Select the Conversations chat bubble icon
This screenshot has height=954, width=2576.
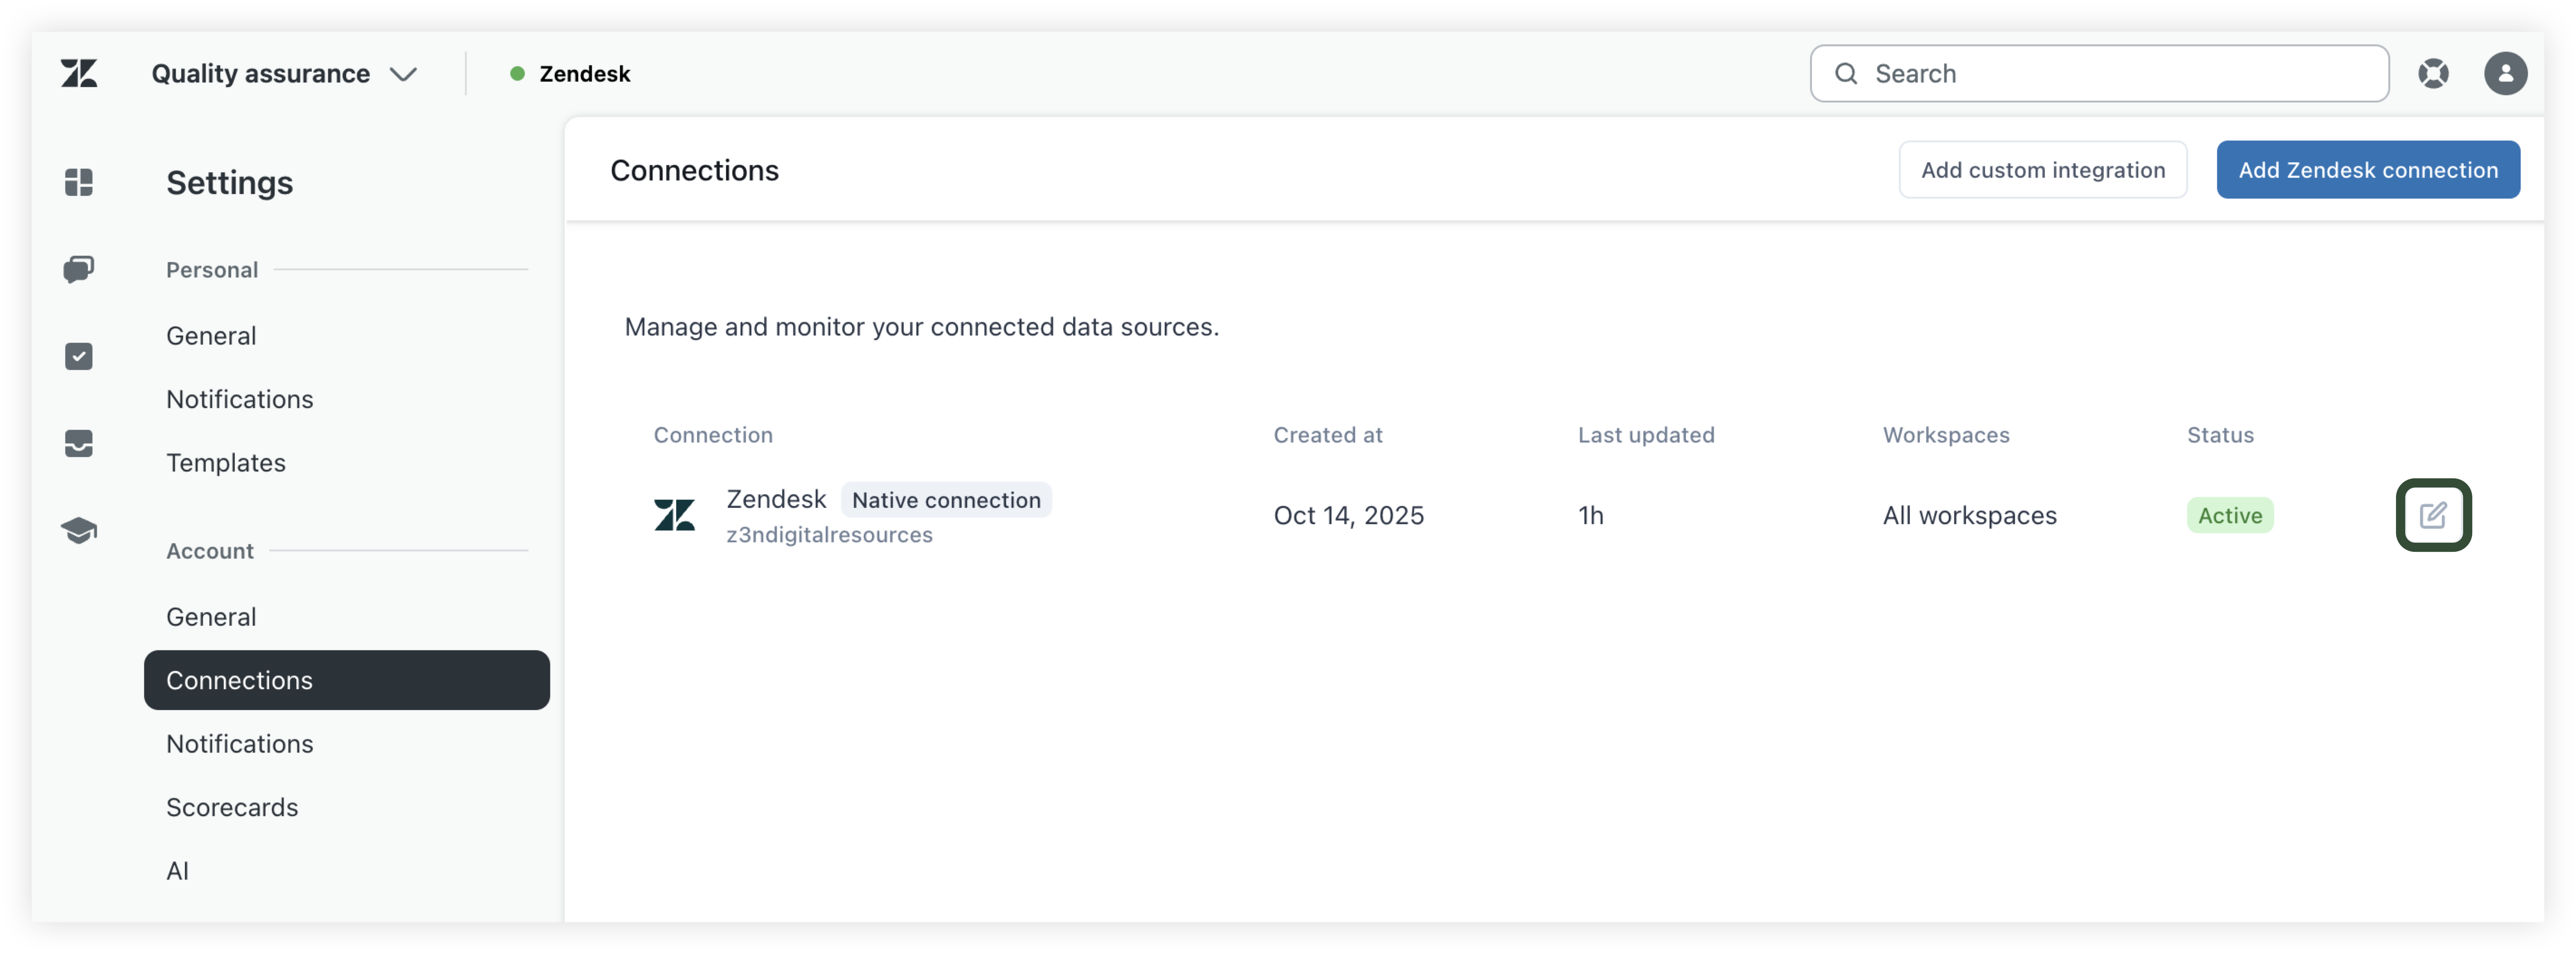click(x=79, y=269)
